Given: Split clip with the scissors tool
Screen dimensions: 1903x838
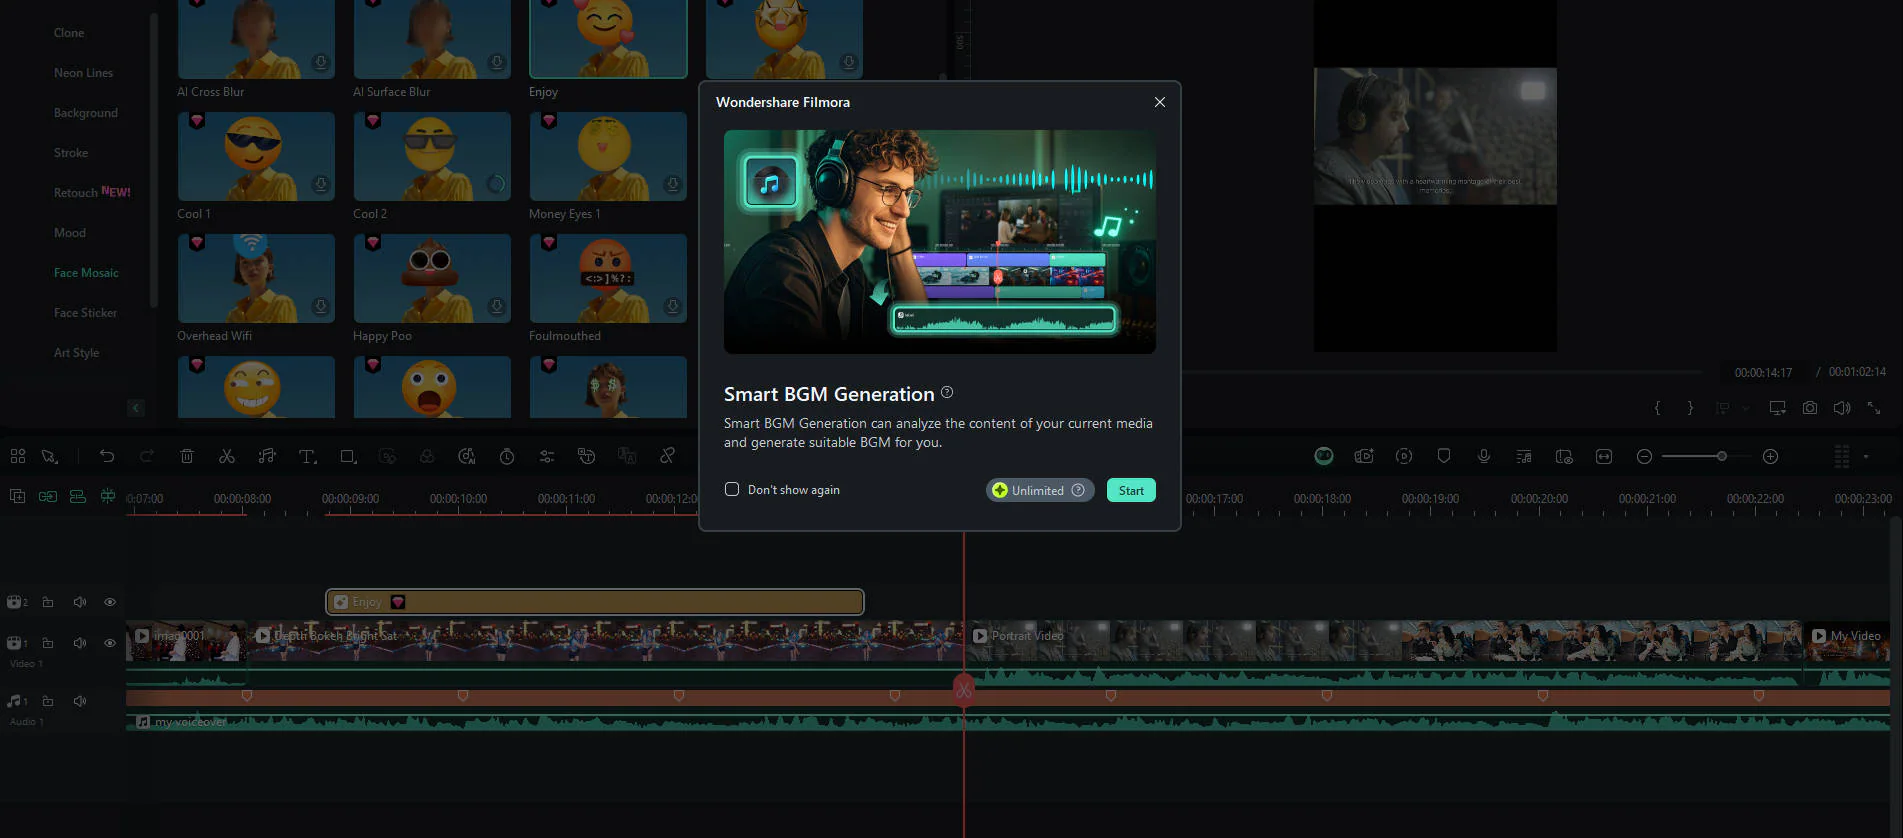Looking at the screenshot, I should coord(227,456).
